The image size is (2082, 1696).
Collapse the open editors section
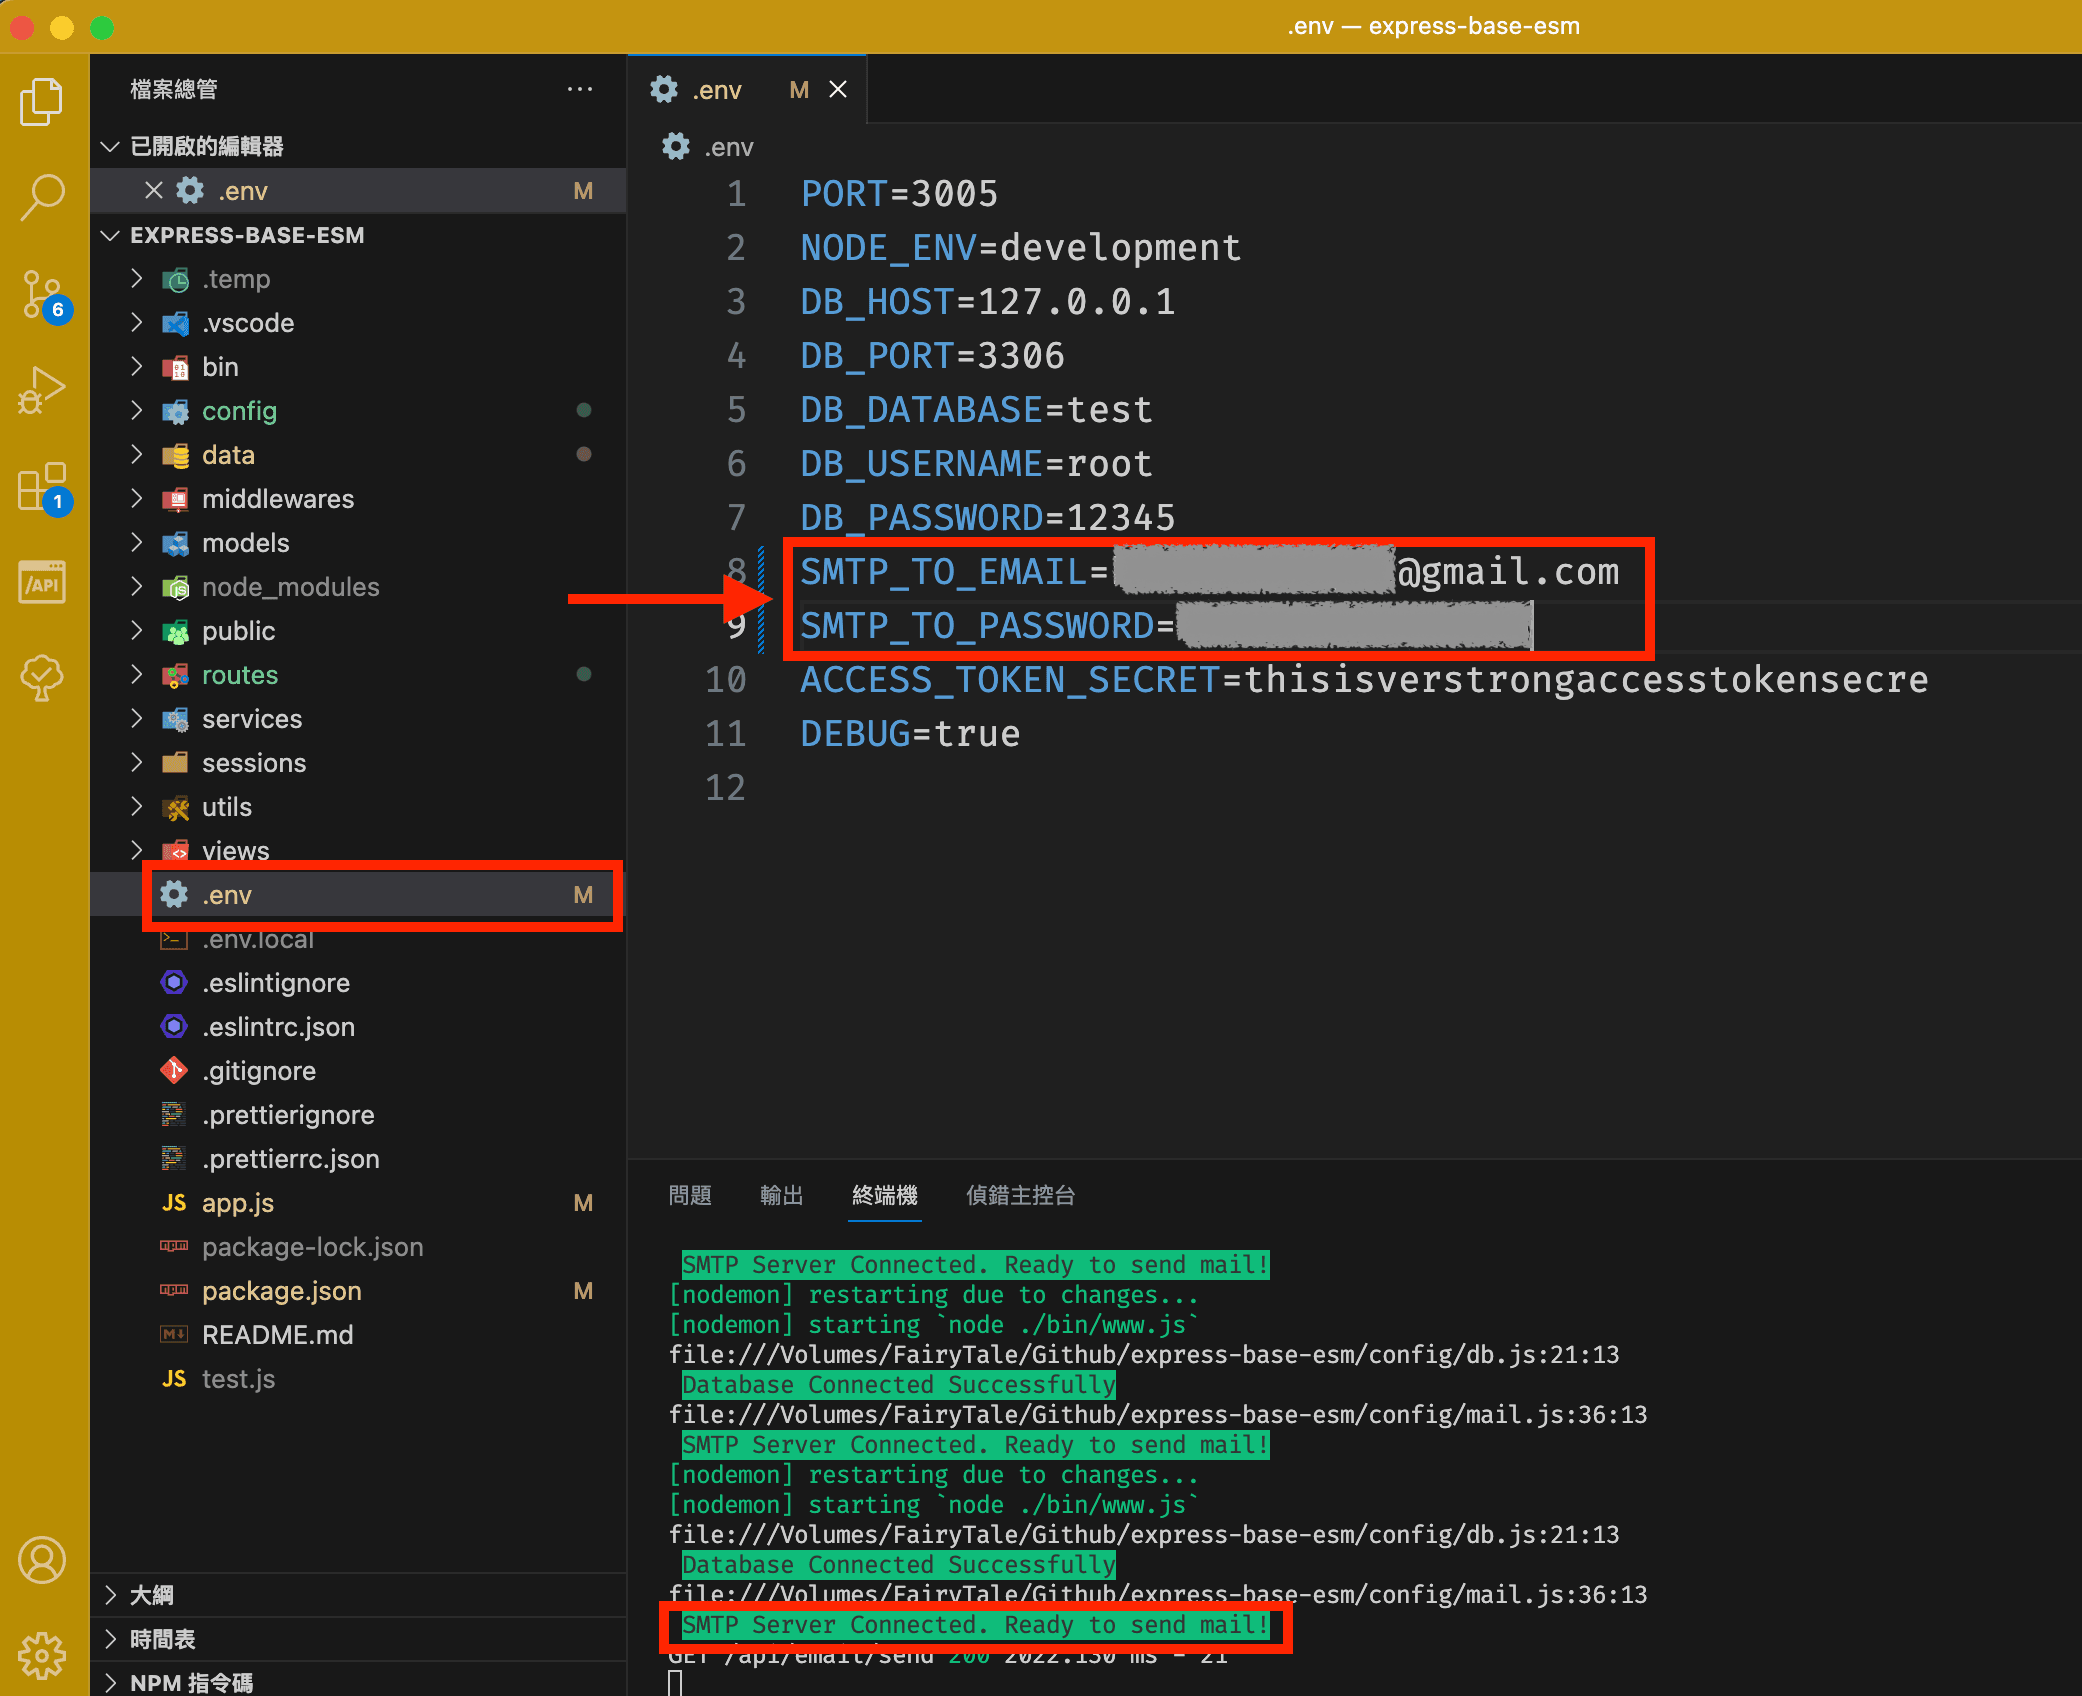[x=110, y=146]
